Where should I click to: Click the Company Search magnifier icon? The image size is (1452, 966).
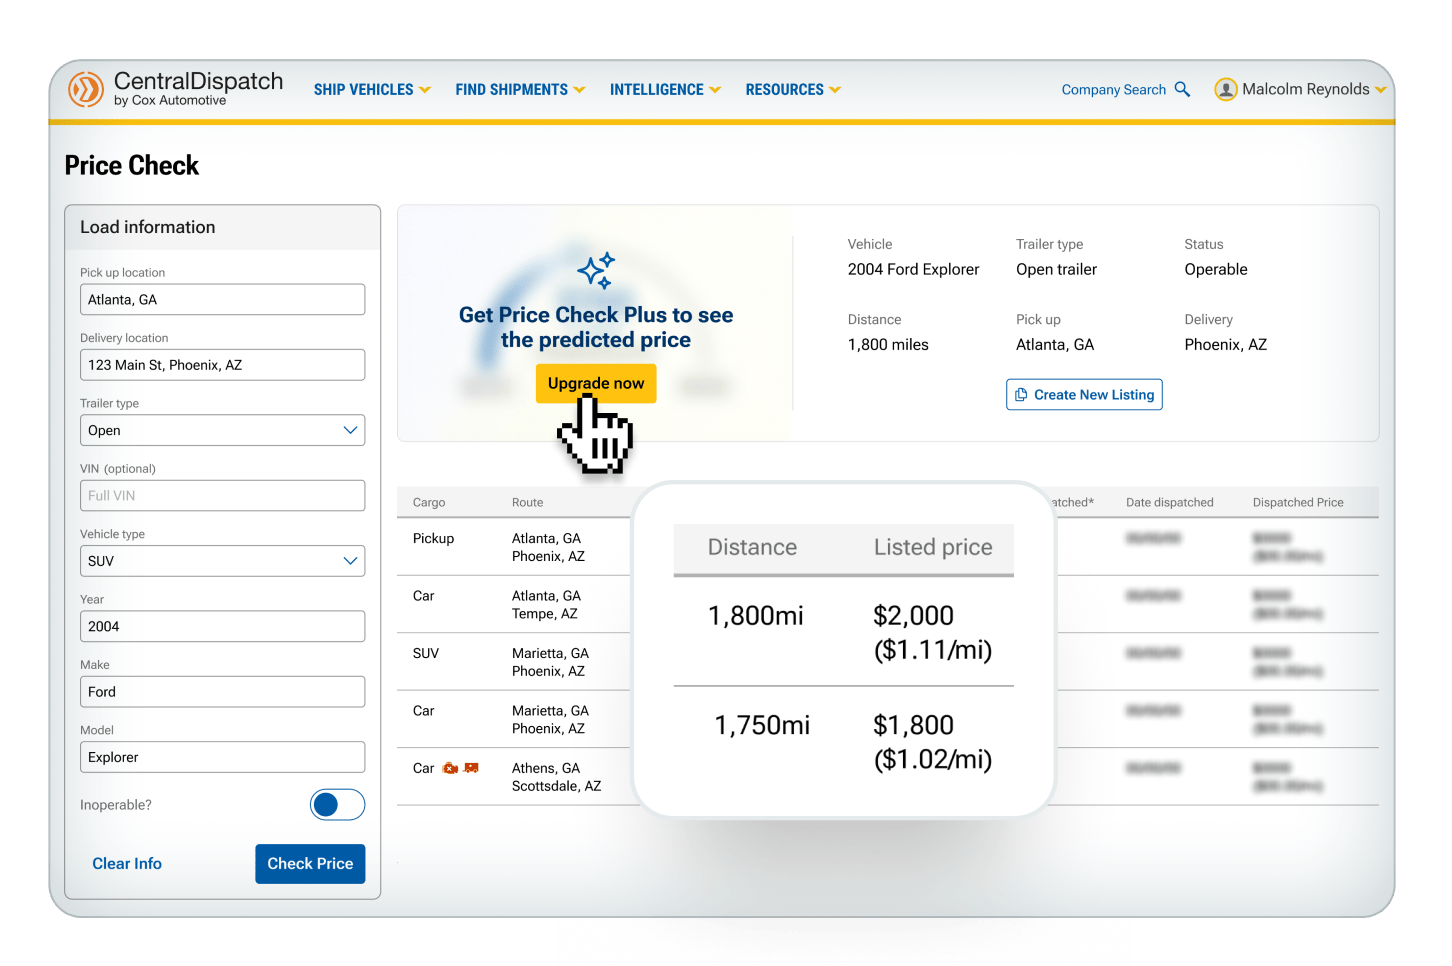(1182, 89)
